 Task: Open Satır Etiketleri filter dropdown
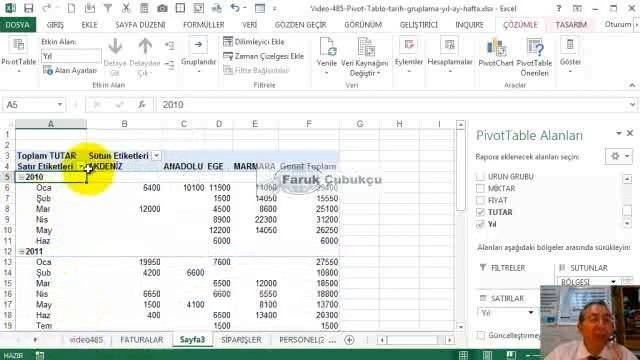click(x=81, y=167)
